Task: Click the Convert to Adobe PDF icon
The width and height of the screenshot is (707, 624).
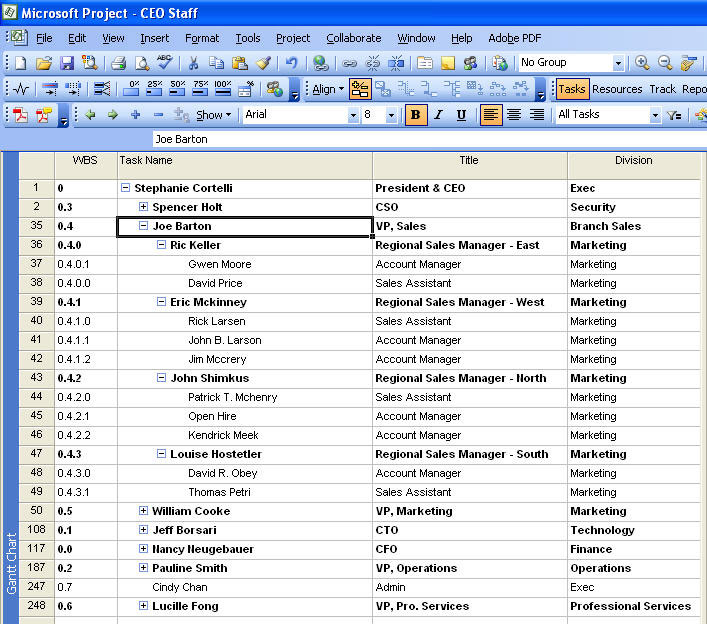Action: click(21, 115)
